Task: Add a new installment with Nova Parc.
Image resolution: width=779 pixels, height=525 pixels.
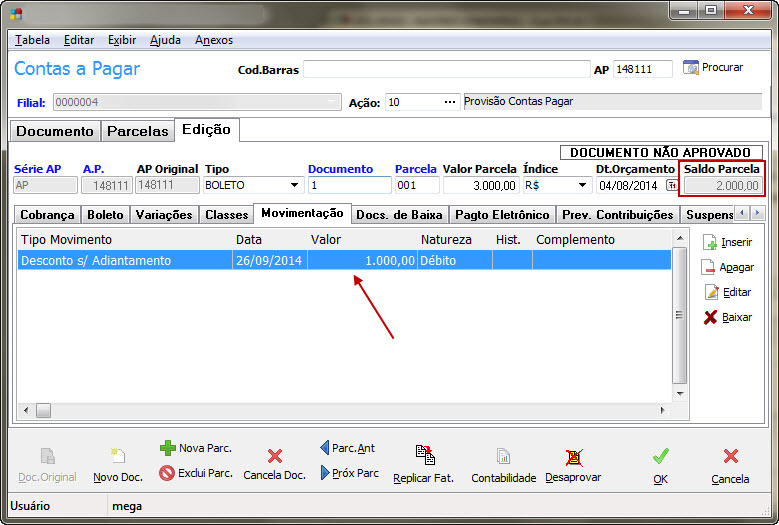Action: click(168, 449)
